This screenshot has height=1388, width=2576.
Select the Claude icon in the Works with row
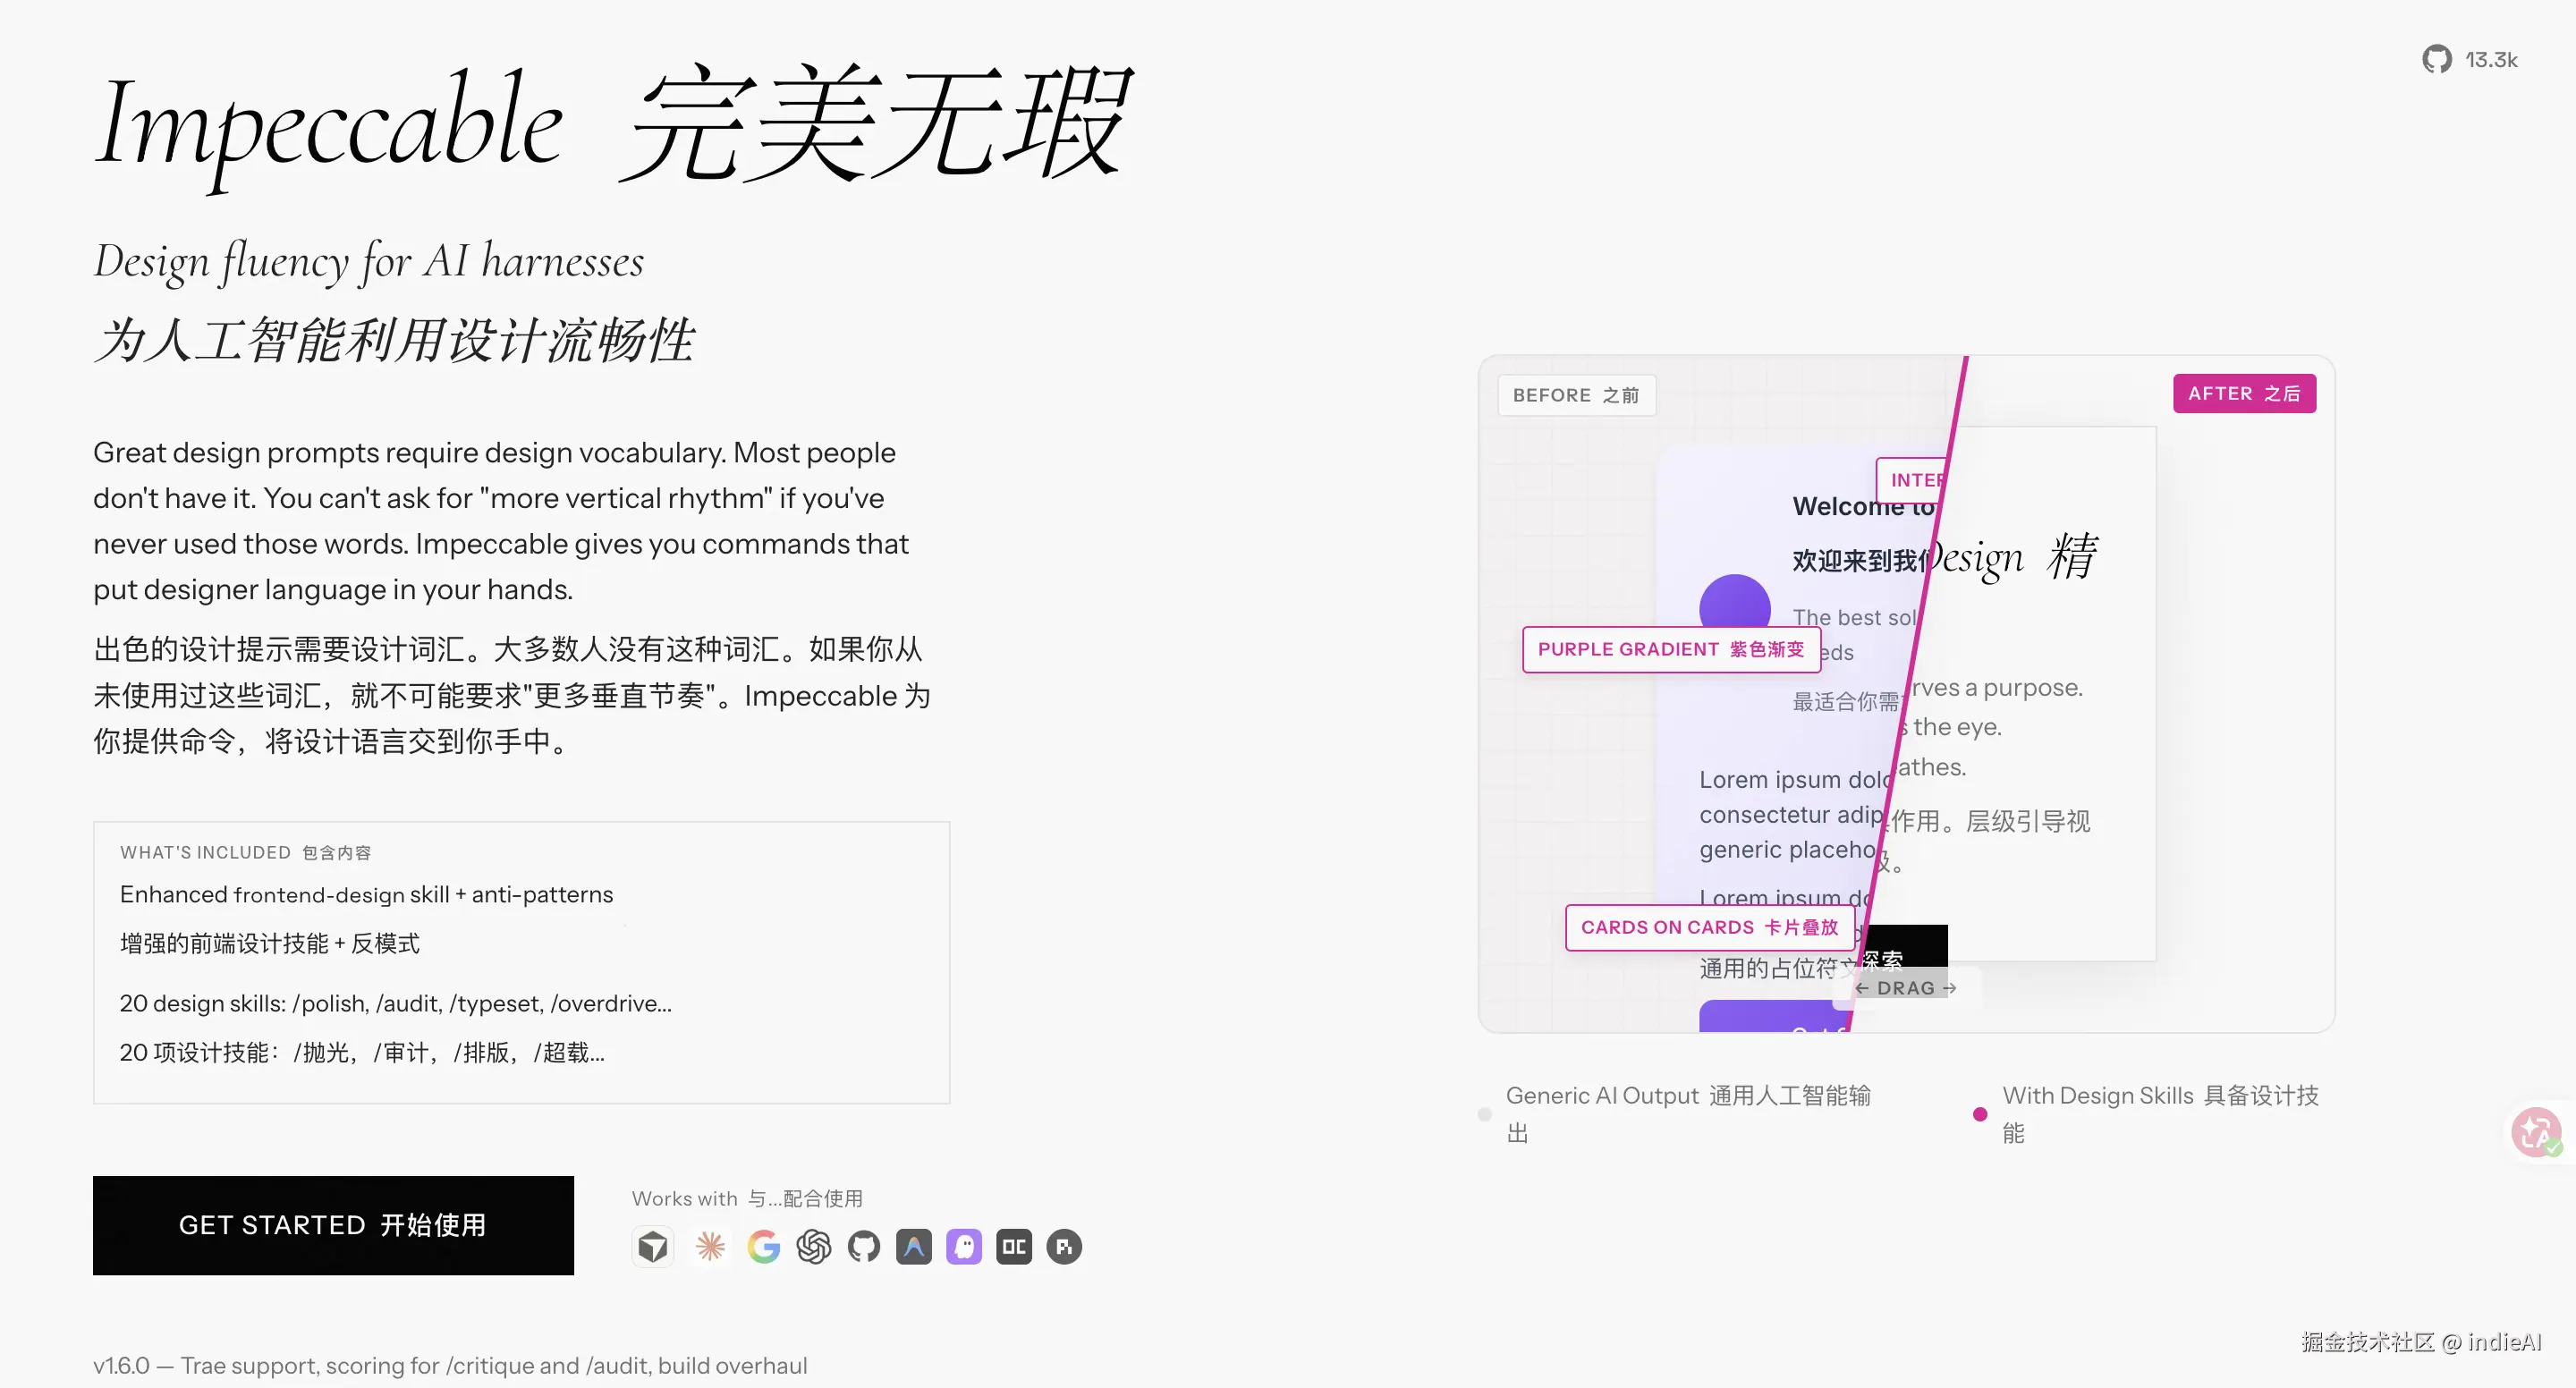pyautogui.click(x=711, y=1246)
